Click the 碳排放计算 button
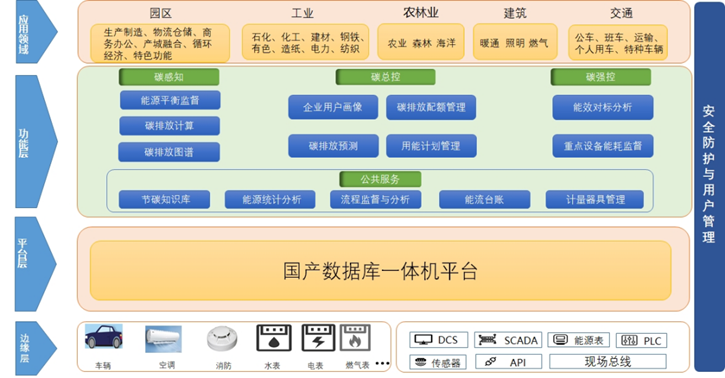The width and height of the screenshot is (725, 378). [x=169, y=126]
